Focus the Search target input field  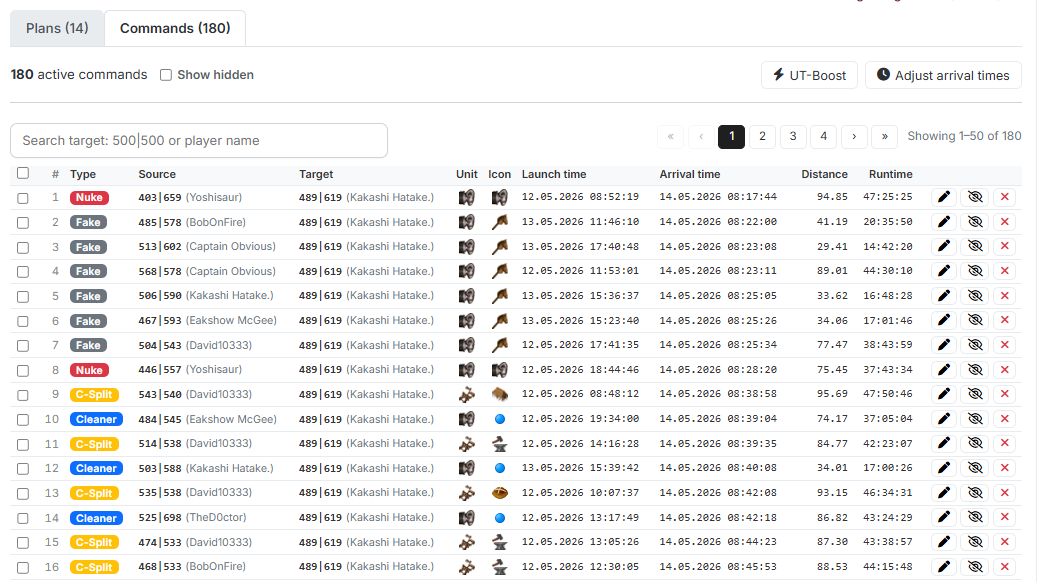[x=199, y=140]
